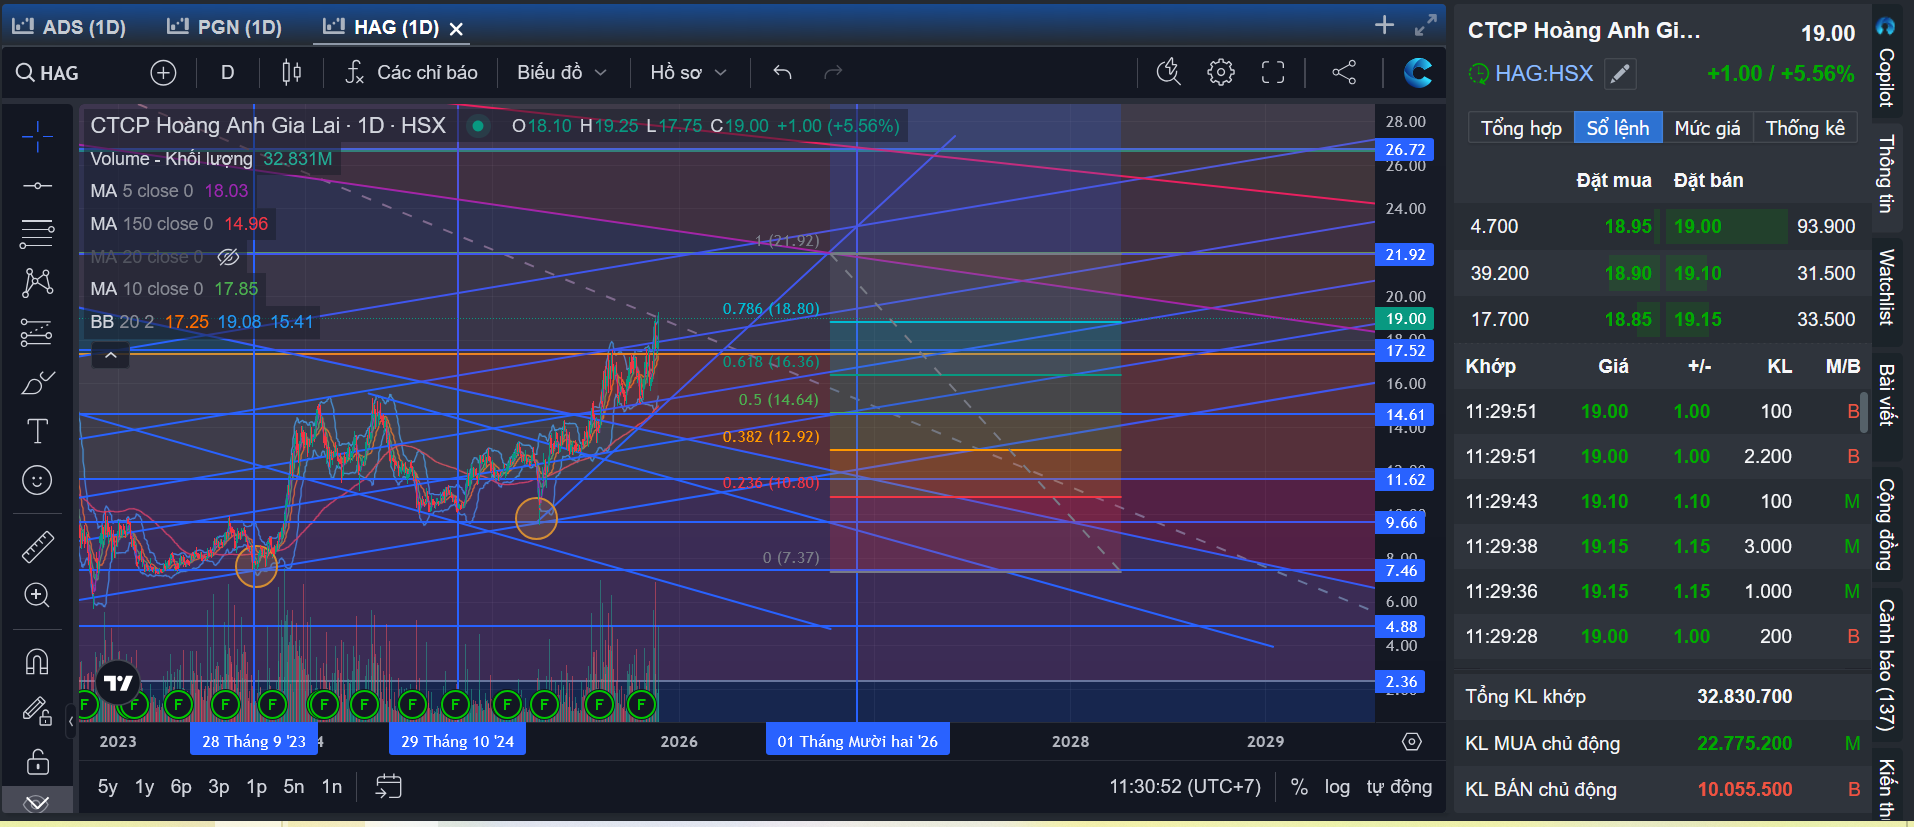Toggle log scale

(x=1337, y=787)
